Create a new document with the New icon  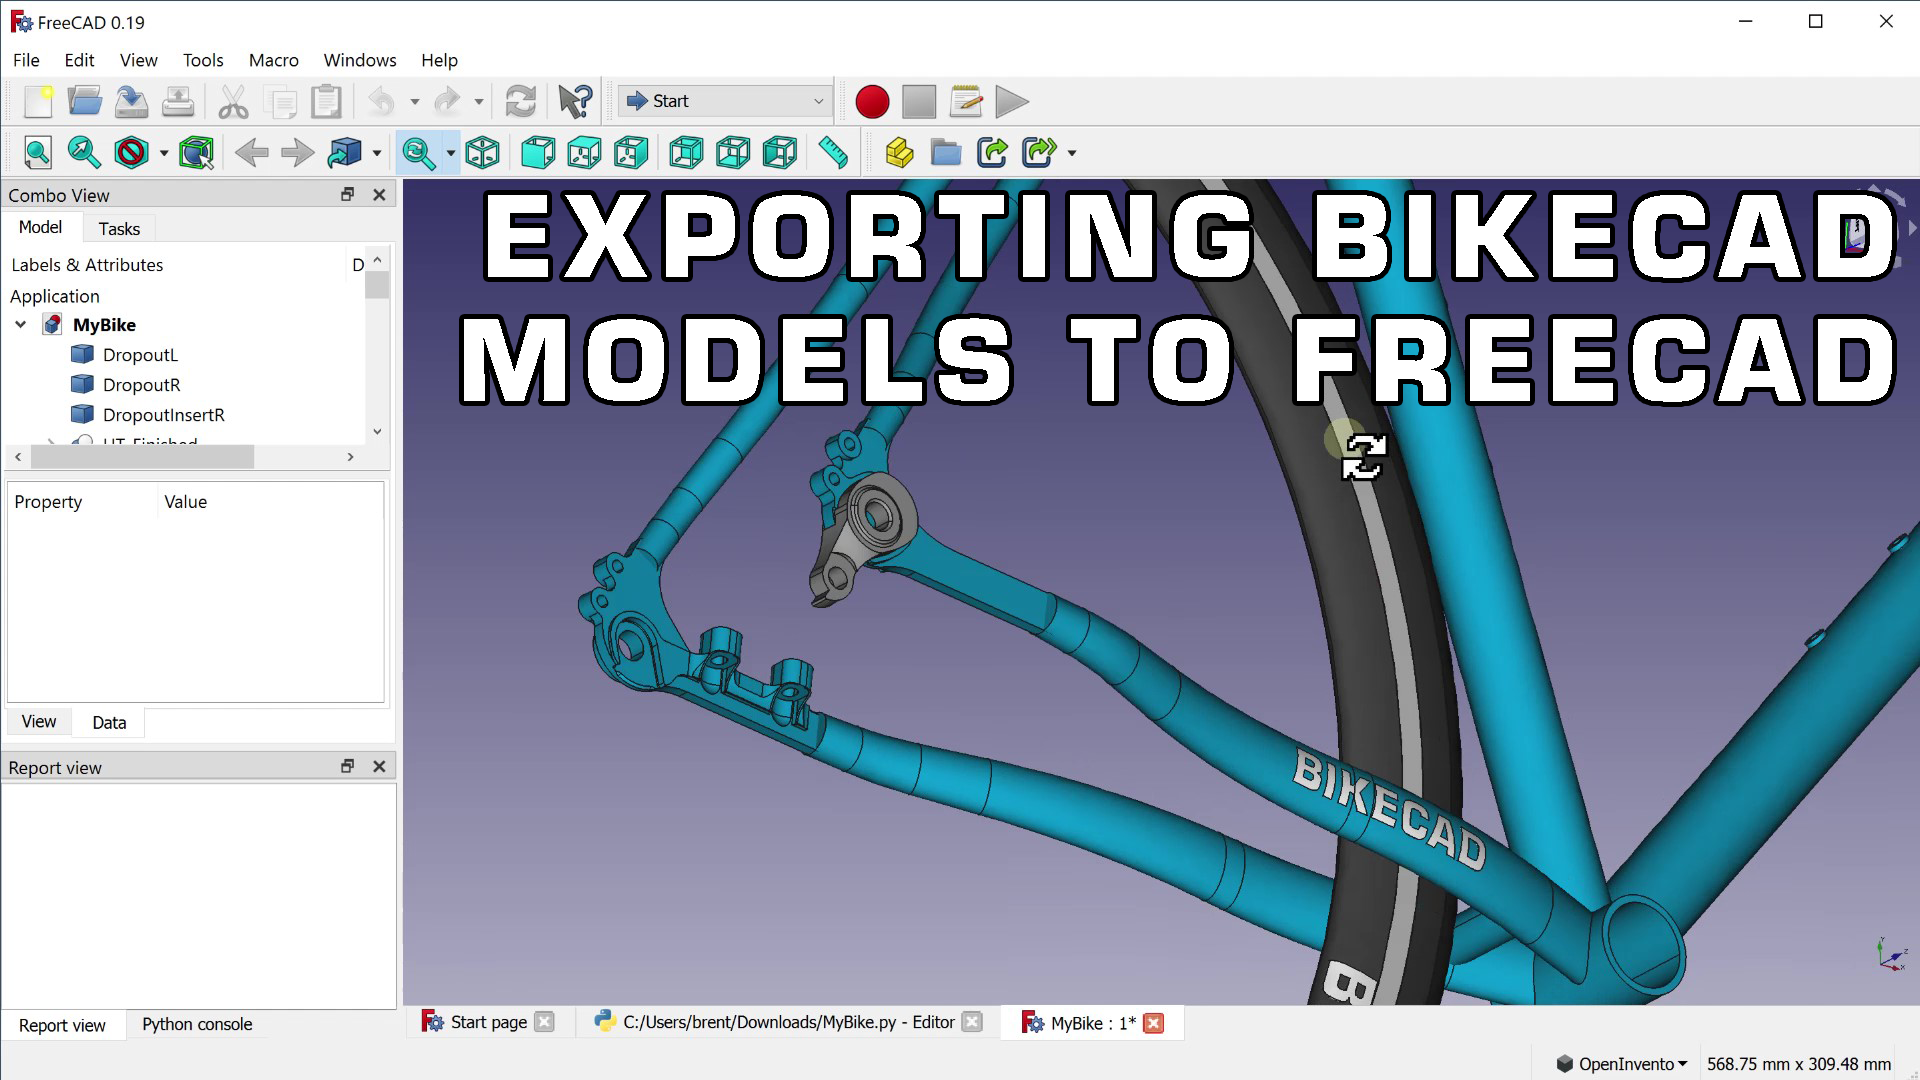[38, 101]
